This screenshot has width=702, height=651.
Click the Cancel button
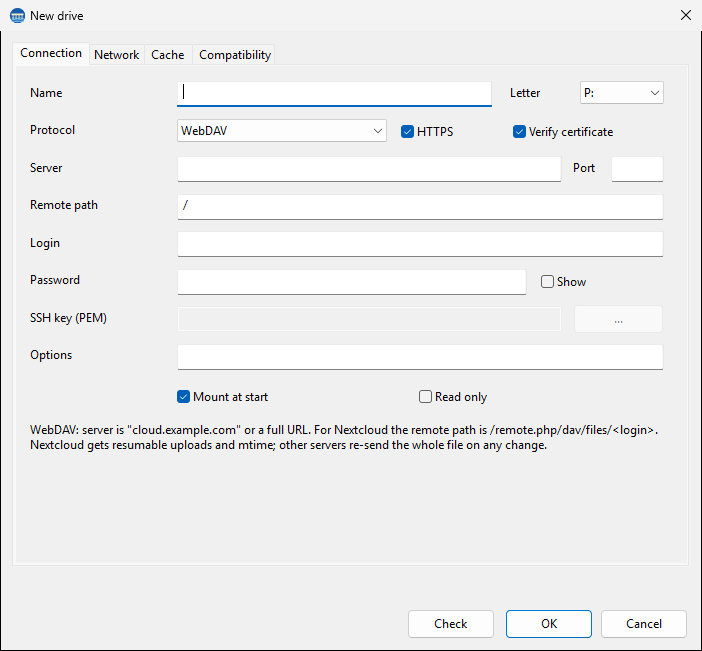(644, 624)
